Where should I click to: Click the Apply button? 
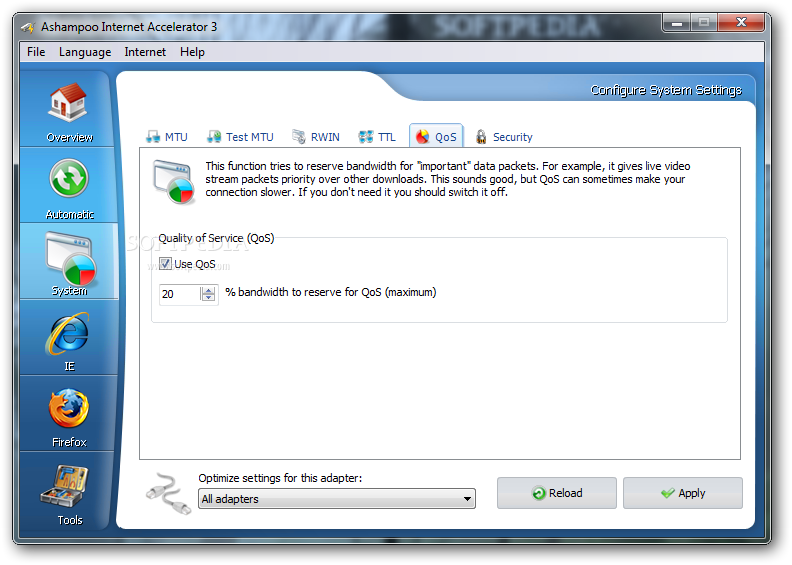[683, 493]
